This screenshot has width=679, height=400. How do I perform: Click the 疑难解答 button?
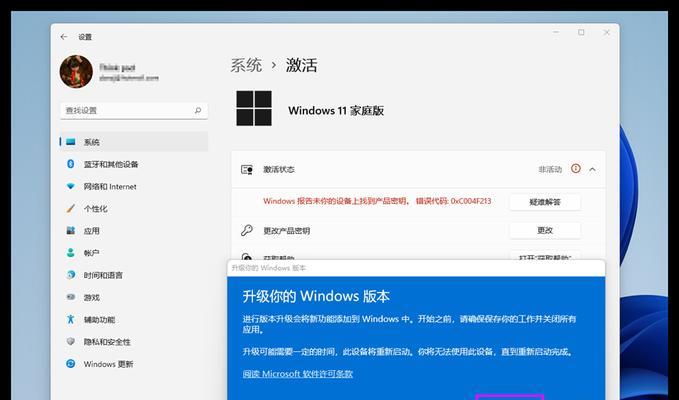coord(545,202)
